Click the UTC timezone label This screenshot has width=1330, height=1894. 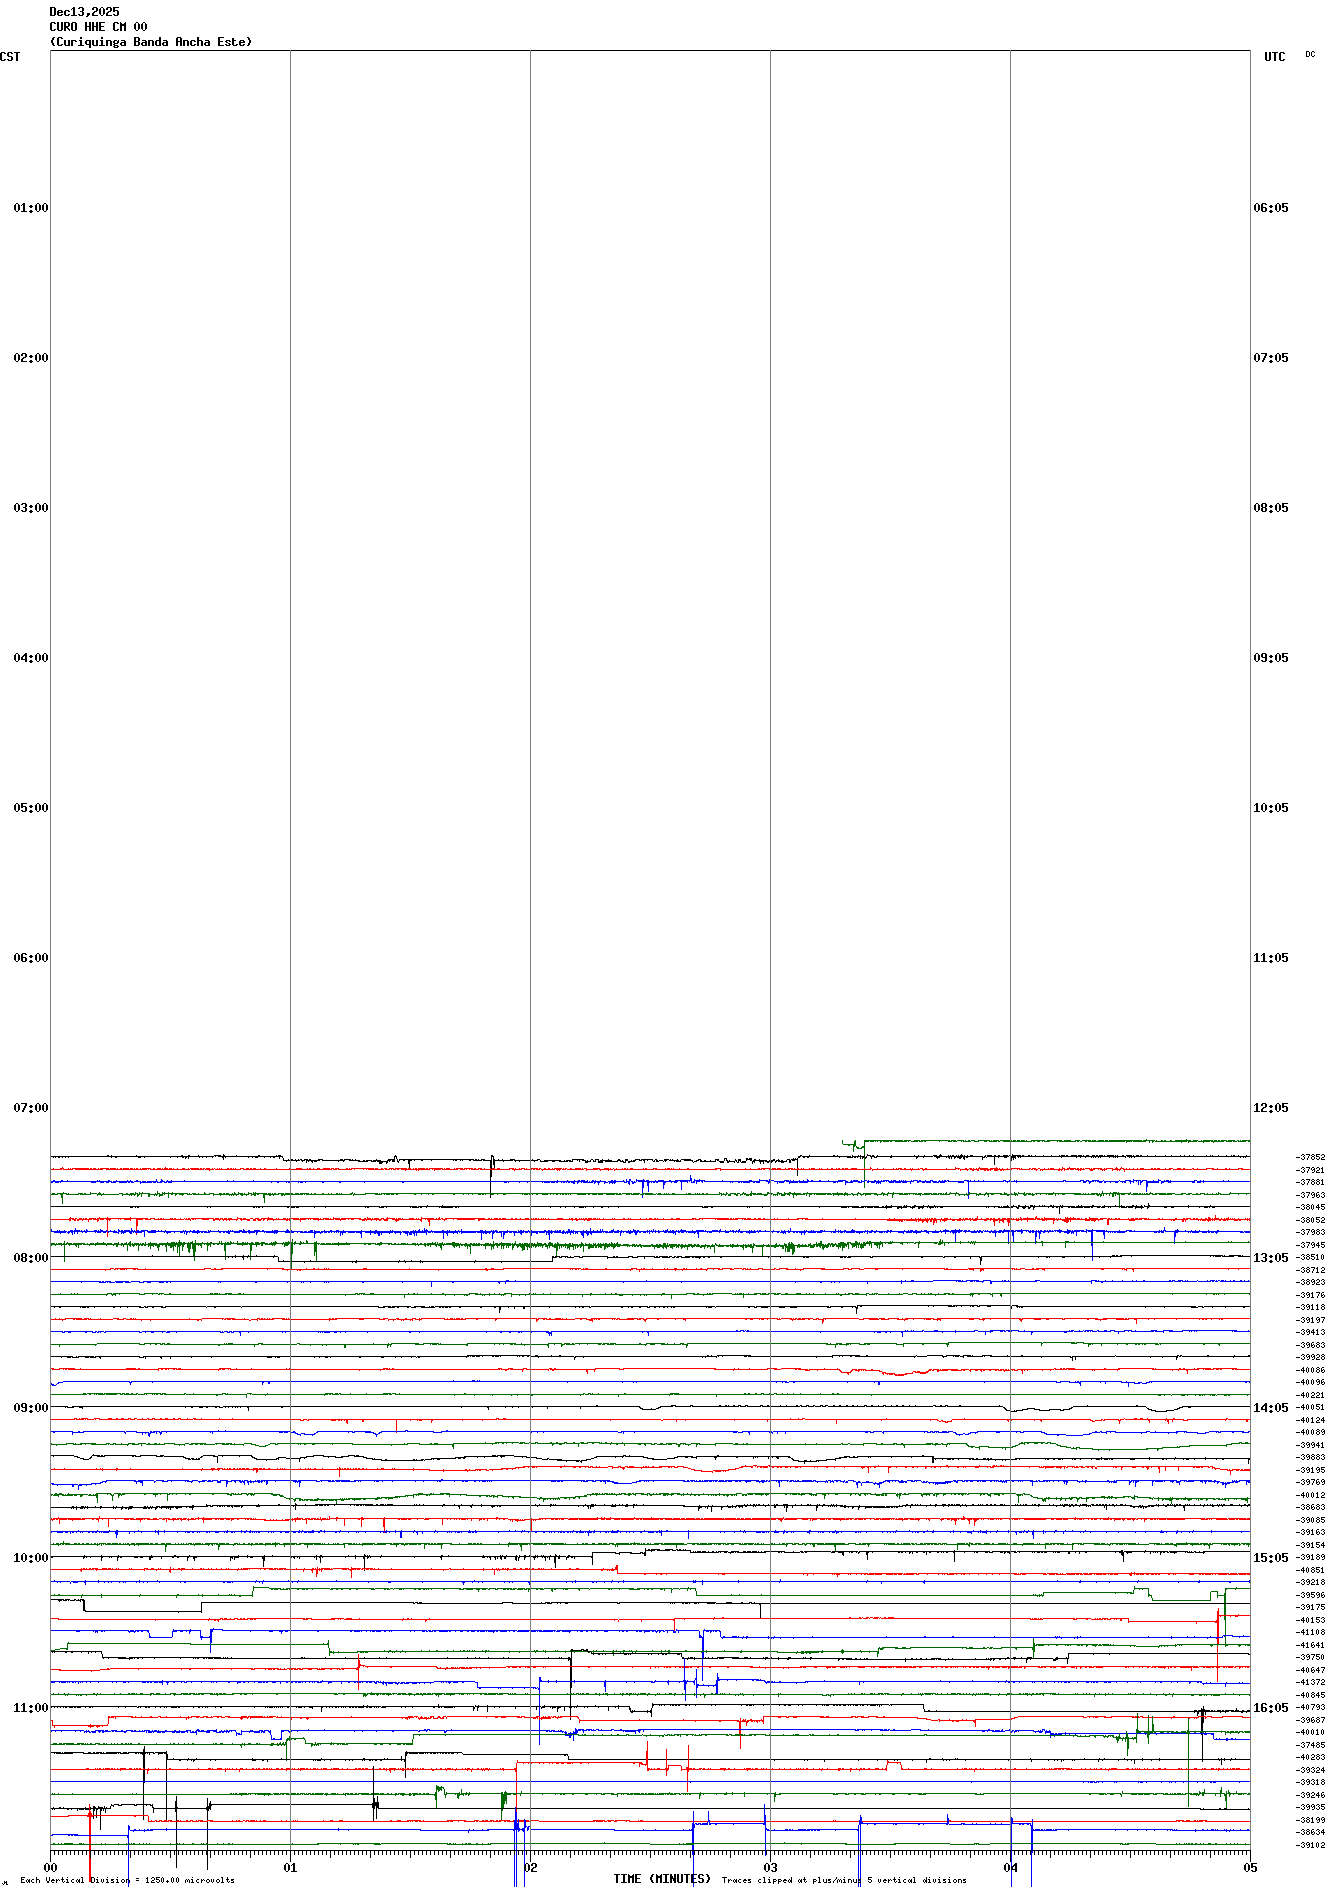[1274, 57]
